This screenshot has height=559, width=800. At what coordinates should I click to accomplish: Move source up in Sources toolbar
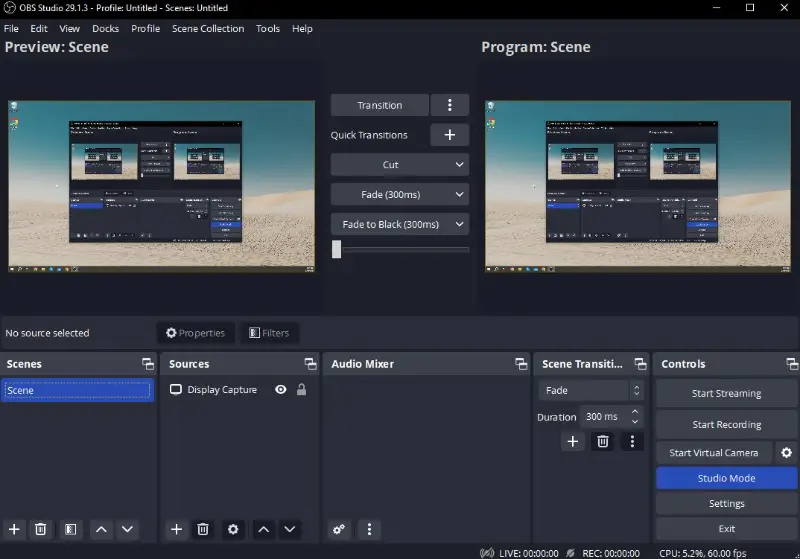coord(263,529)
